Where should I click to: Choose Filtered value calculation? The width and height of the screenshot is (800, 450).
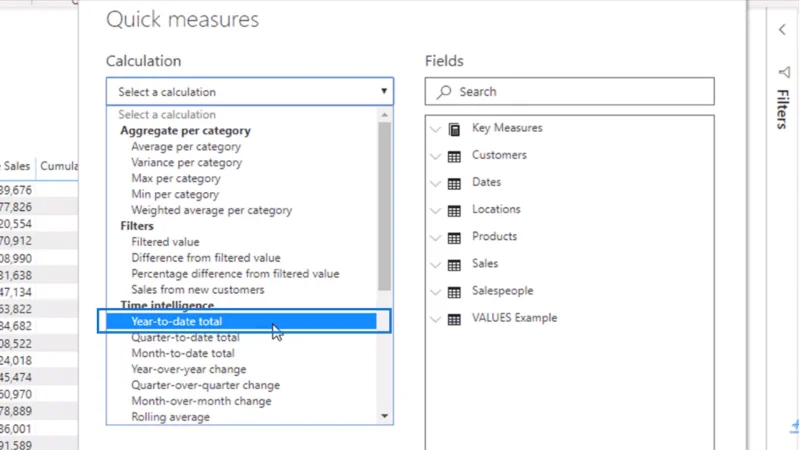click(165, 242)
